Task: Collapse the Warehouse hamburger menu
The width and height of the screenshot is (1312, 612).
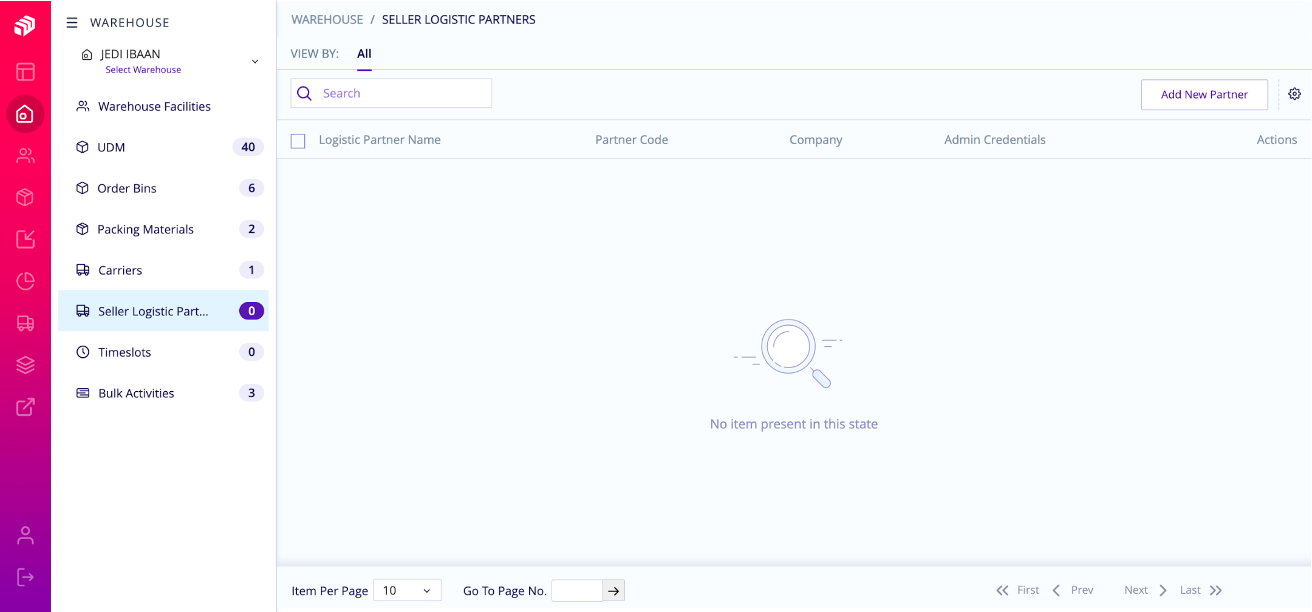Action: tap(72, 23)
